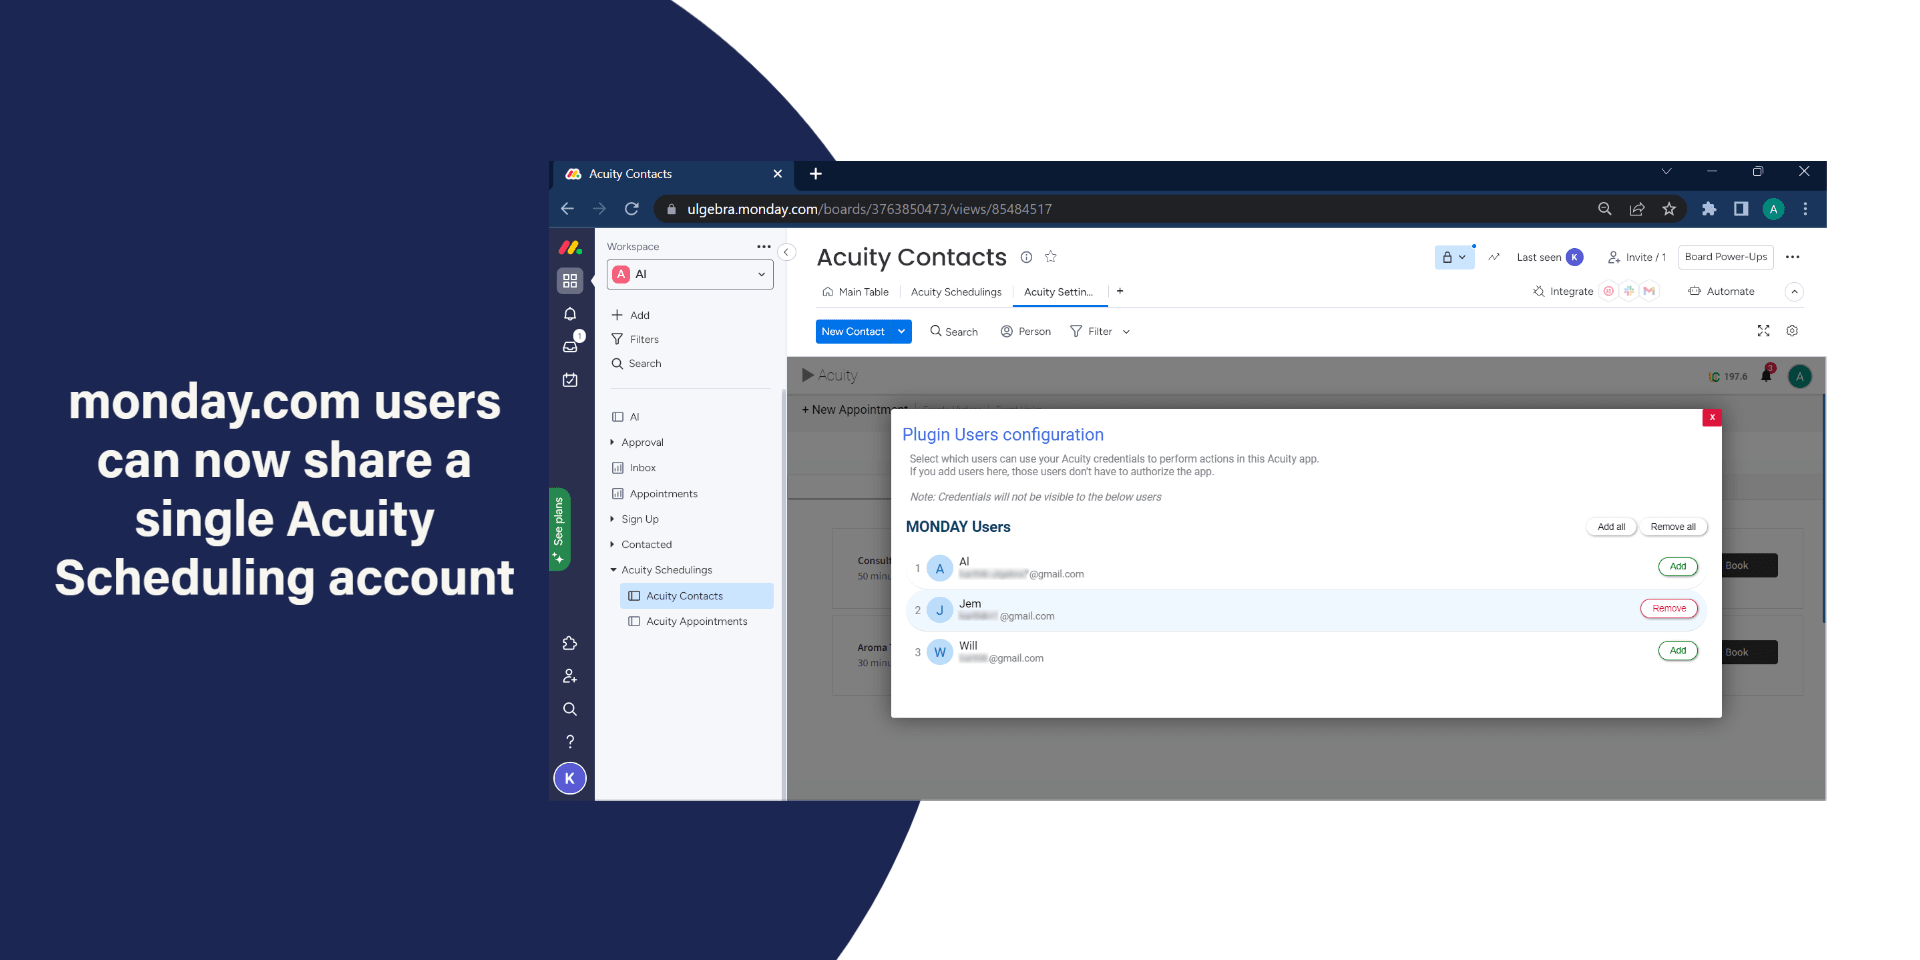Viewport: 1920px width, 960px height.
Task: Remove user Jem from the plugin
Action: click(x=1669, y=608)
